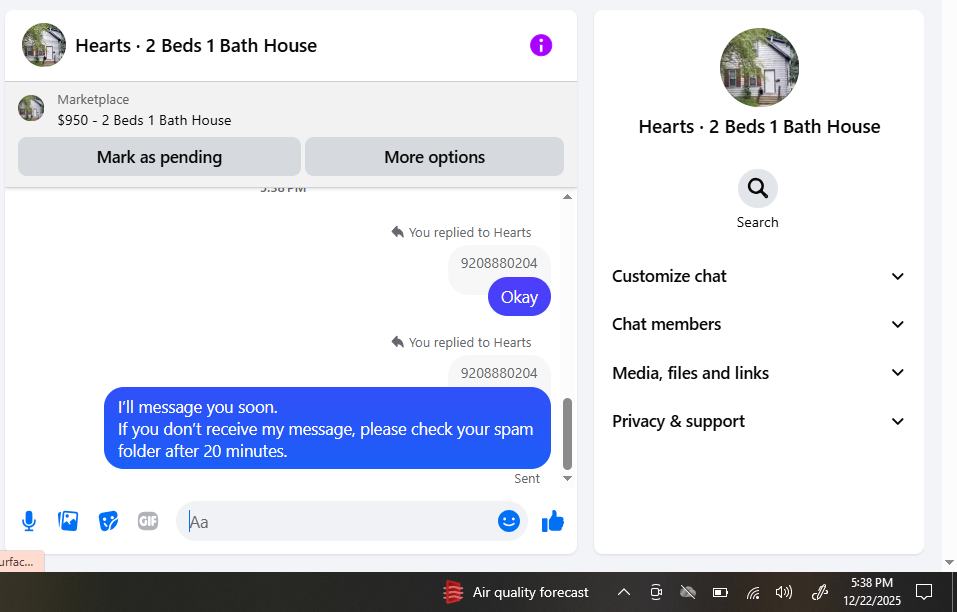Open Marketplace listing thumbnail
Image resolution: width=957 pixels, height=612 pixels.
point(31,108)
